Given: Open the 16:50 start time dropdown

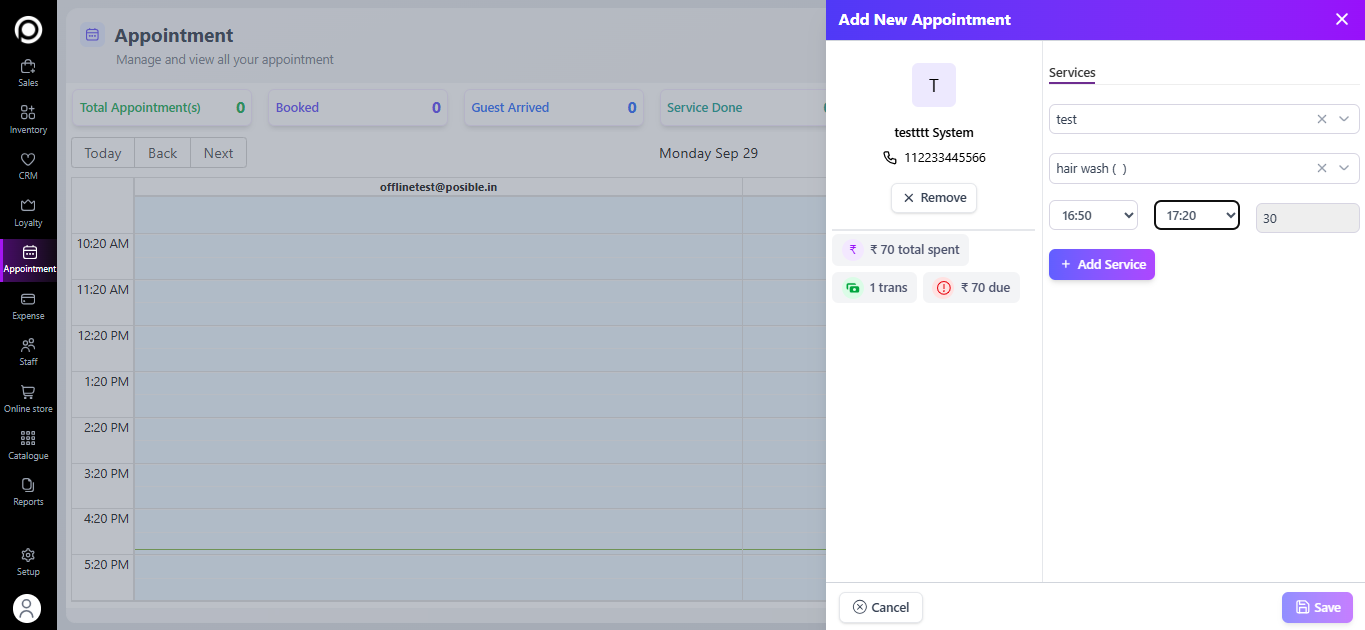Looking at the screenshot, I should click(x=1093, y=215).
